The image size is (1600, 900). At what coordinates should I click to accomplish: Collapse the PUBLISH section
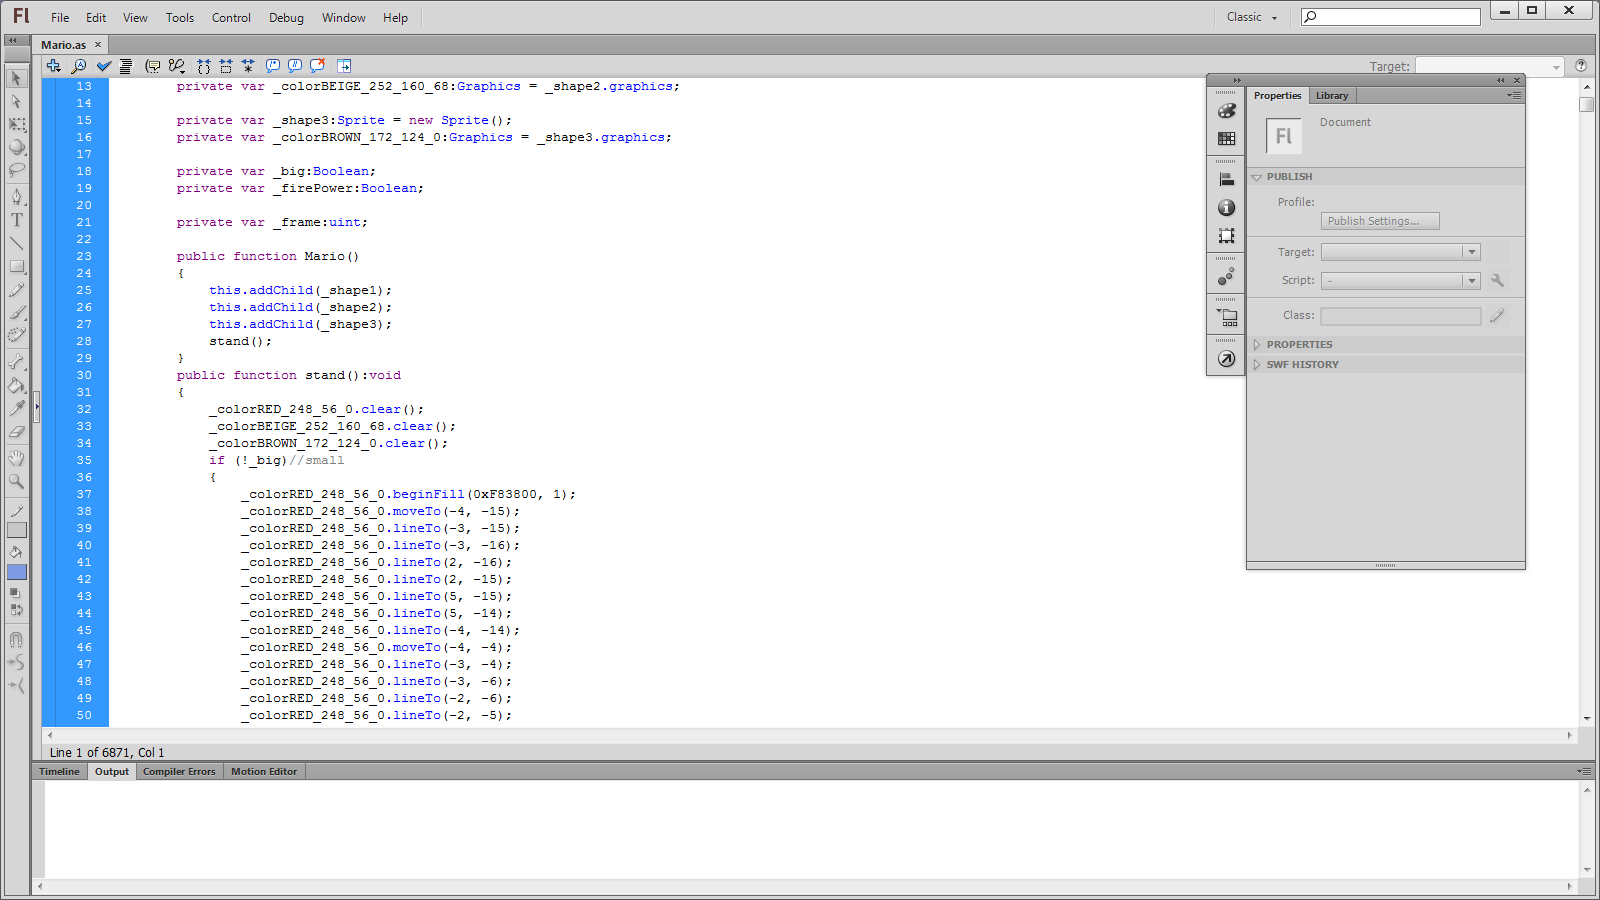tap(1258, 177)
